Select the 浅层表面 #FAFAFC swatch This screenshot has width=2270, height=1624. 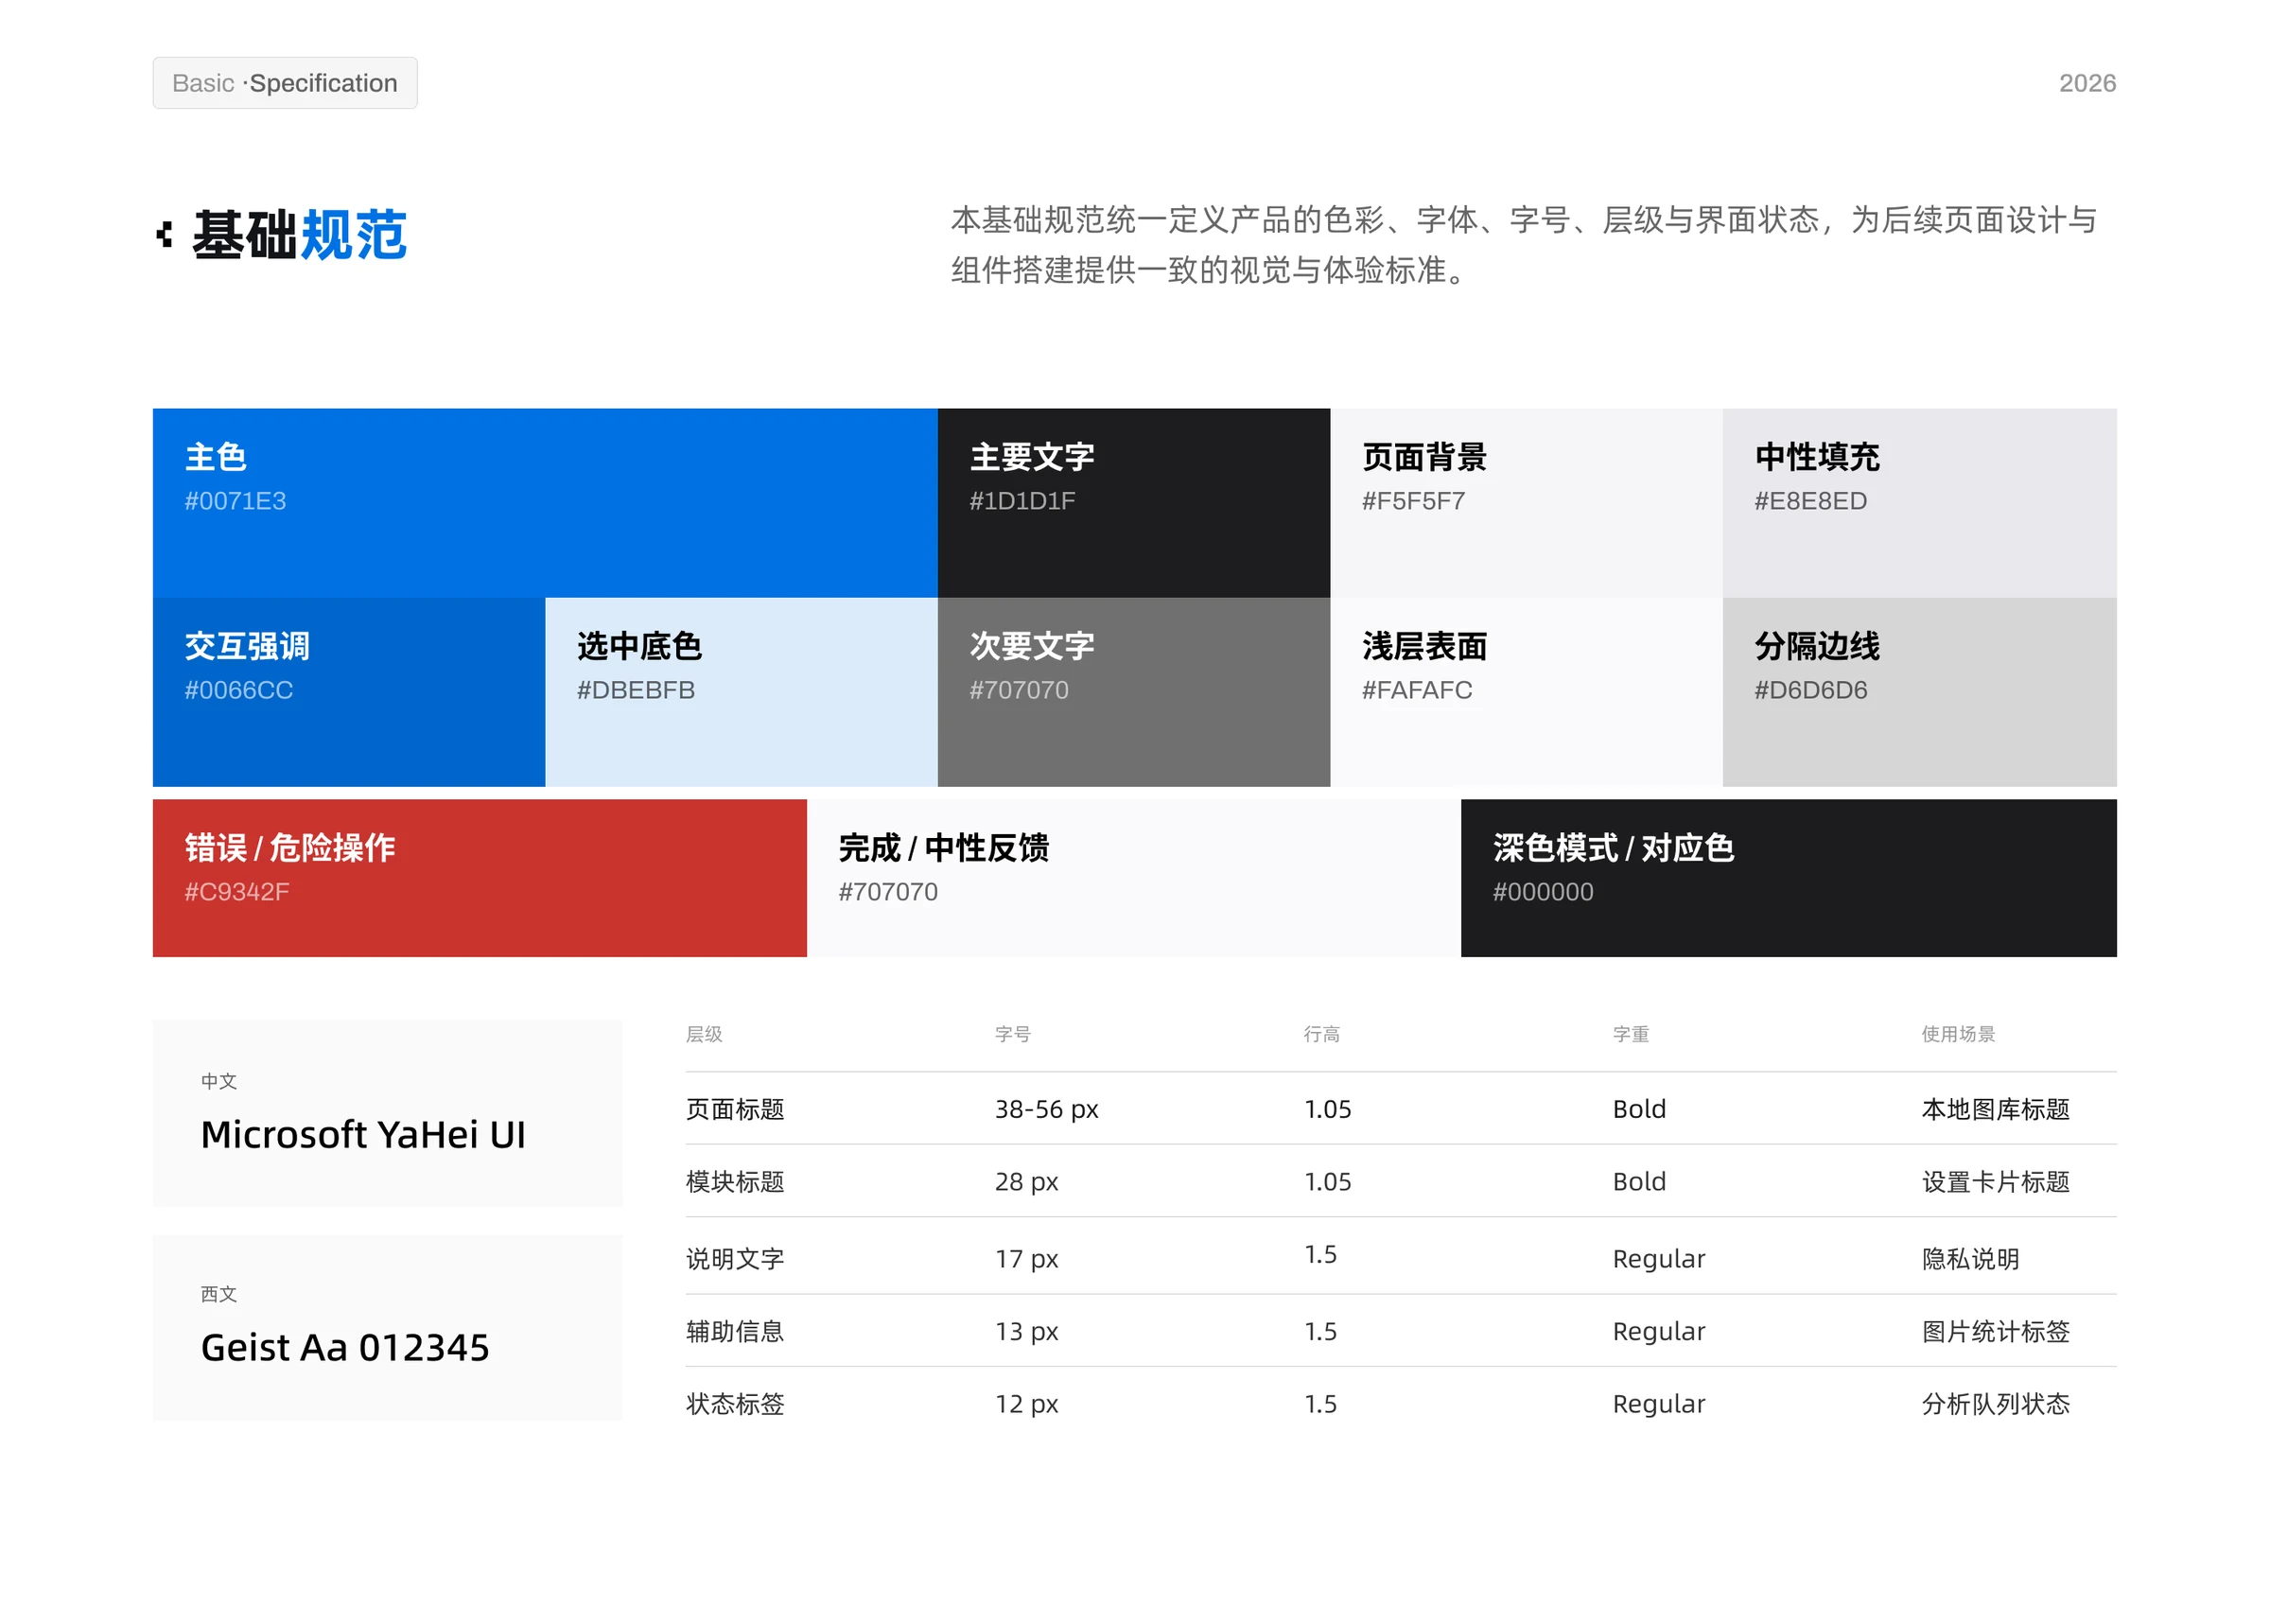click(x=1526, y=692)
